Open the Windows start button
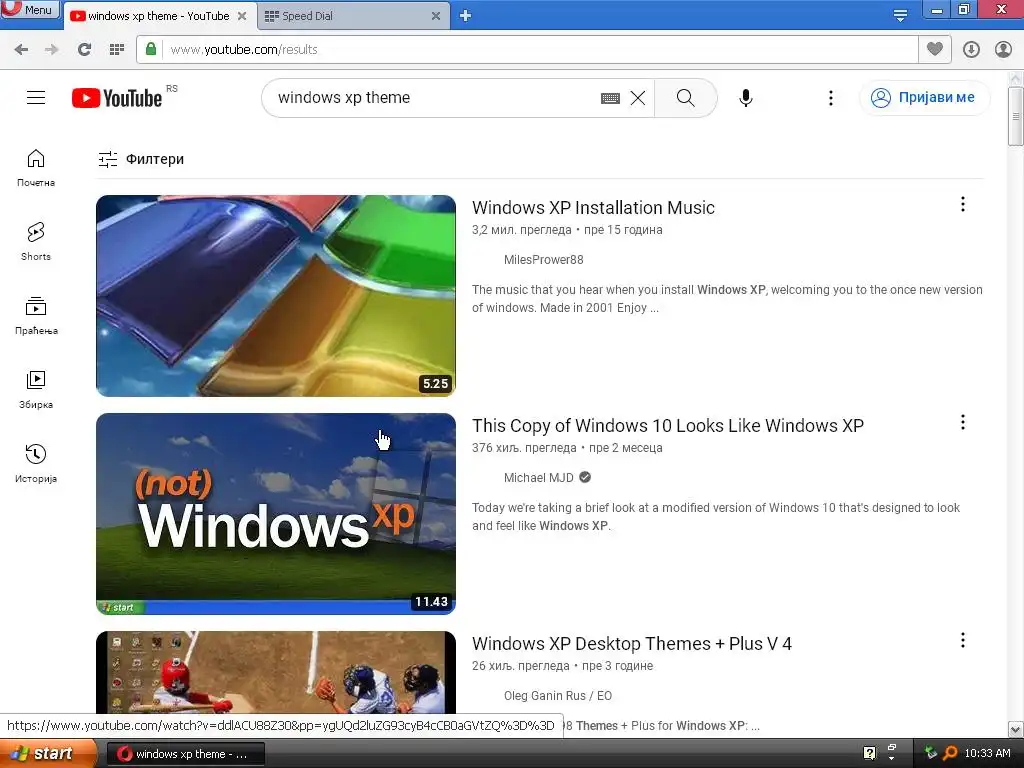1024x768 pixels. [48, 754]
